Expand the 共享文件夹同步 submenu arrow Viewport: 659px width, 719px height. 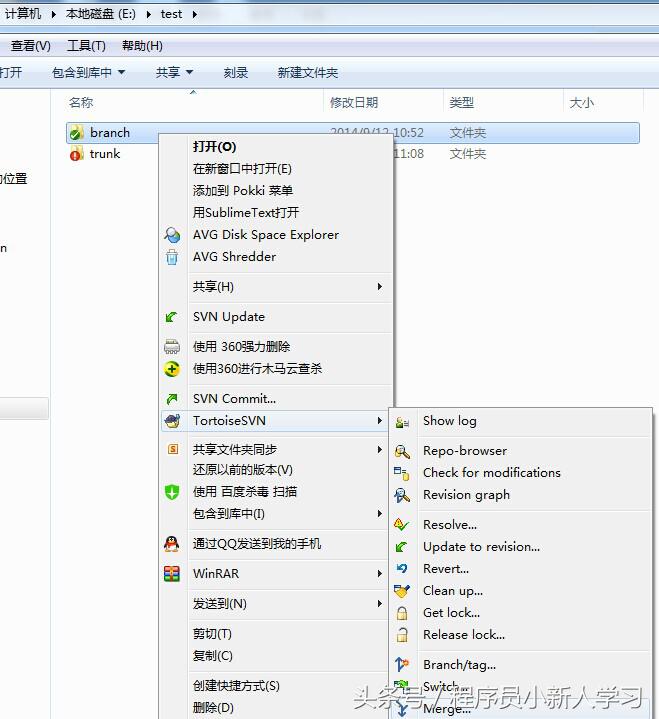click(x=380, y=449)
